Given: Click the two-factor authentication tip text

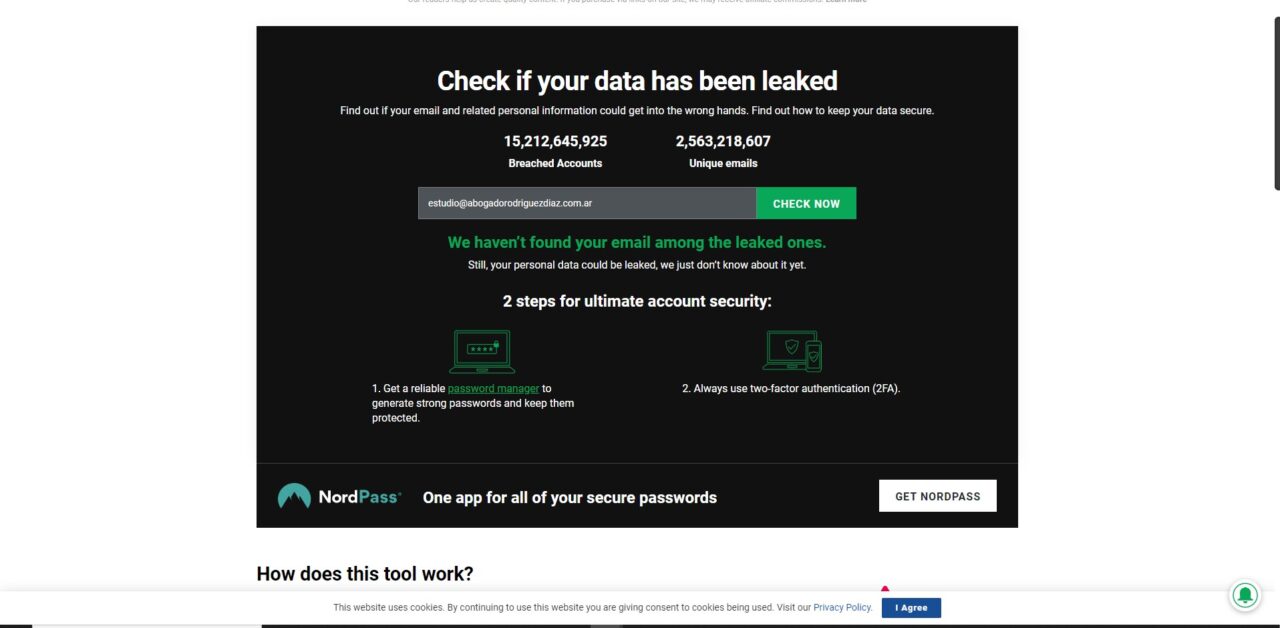Looking at the screenshot, I should [791, 388].
